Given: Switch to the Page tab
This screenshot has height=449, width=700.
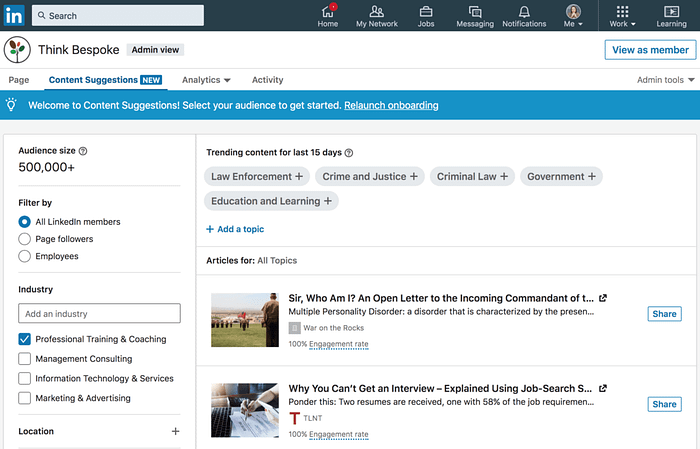Looking at the screenshot, I should 19,80.
